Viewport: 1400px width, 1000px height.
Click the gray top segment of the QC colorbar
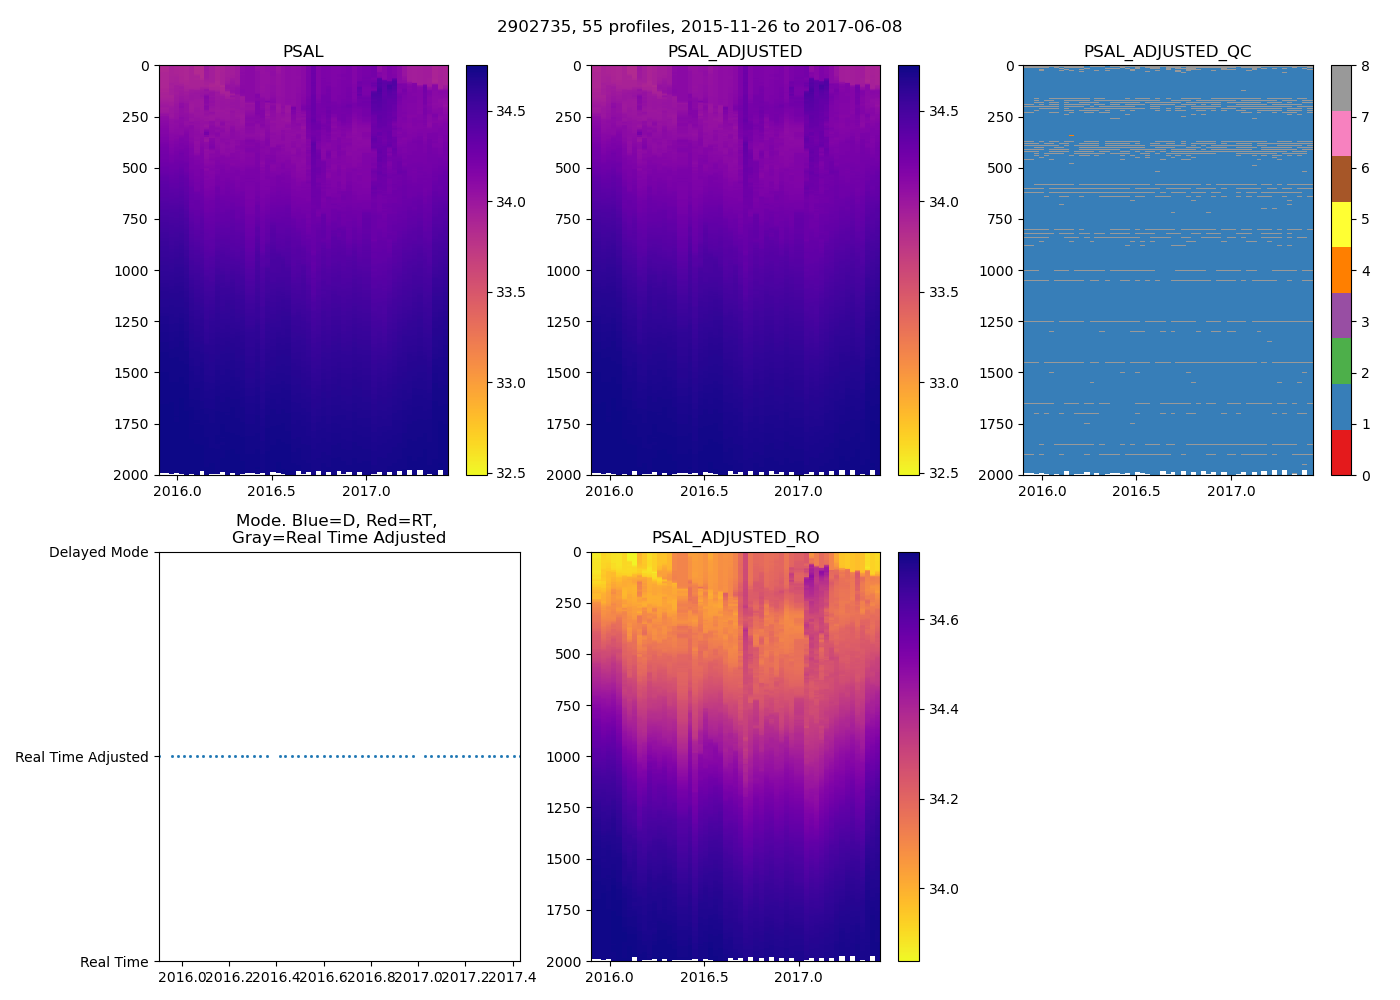[x=1341, y=88]
